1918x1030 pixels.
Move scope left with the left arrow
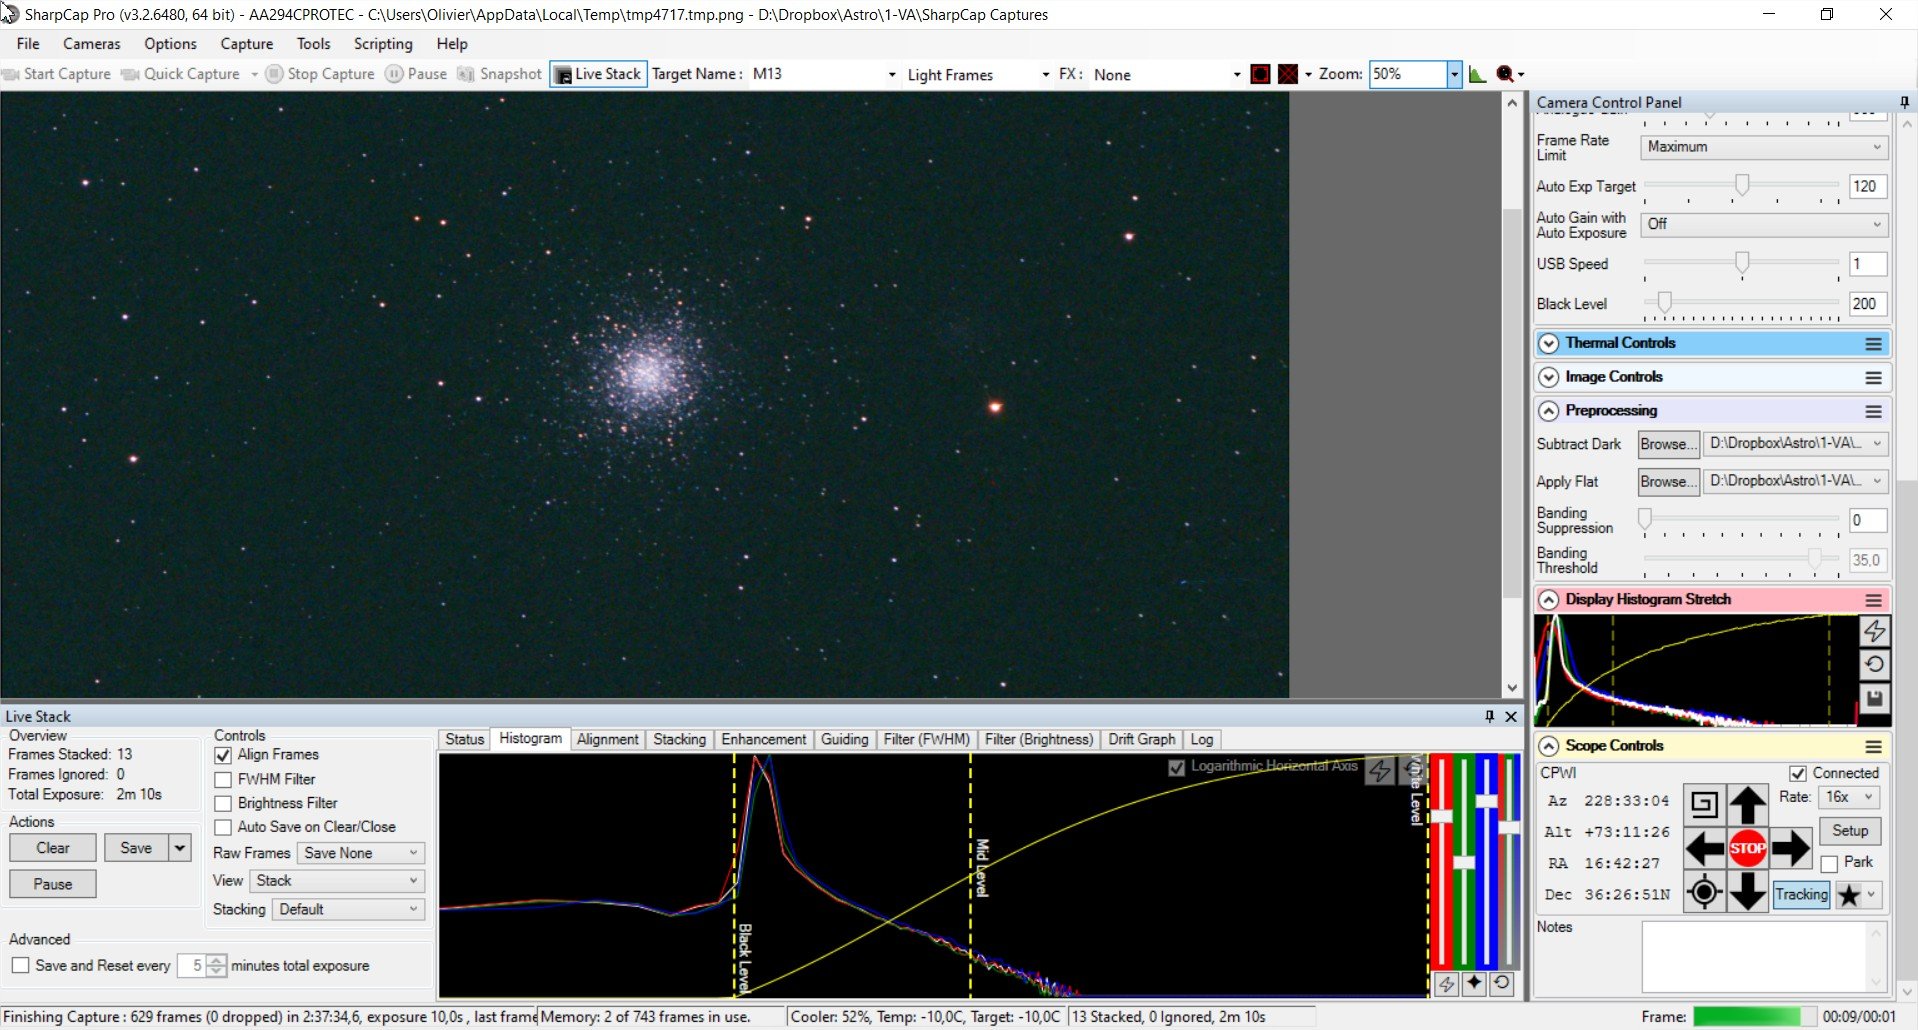click(x=1704, y=848)
